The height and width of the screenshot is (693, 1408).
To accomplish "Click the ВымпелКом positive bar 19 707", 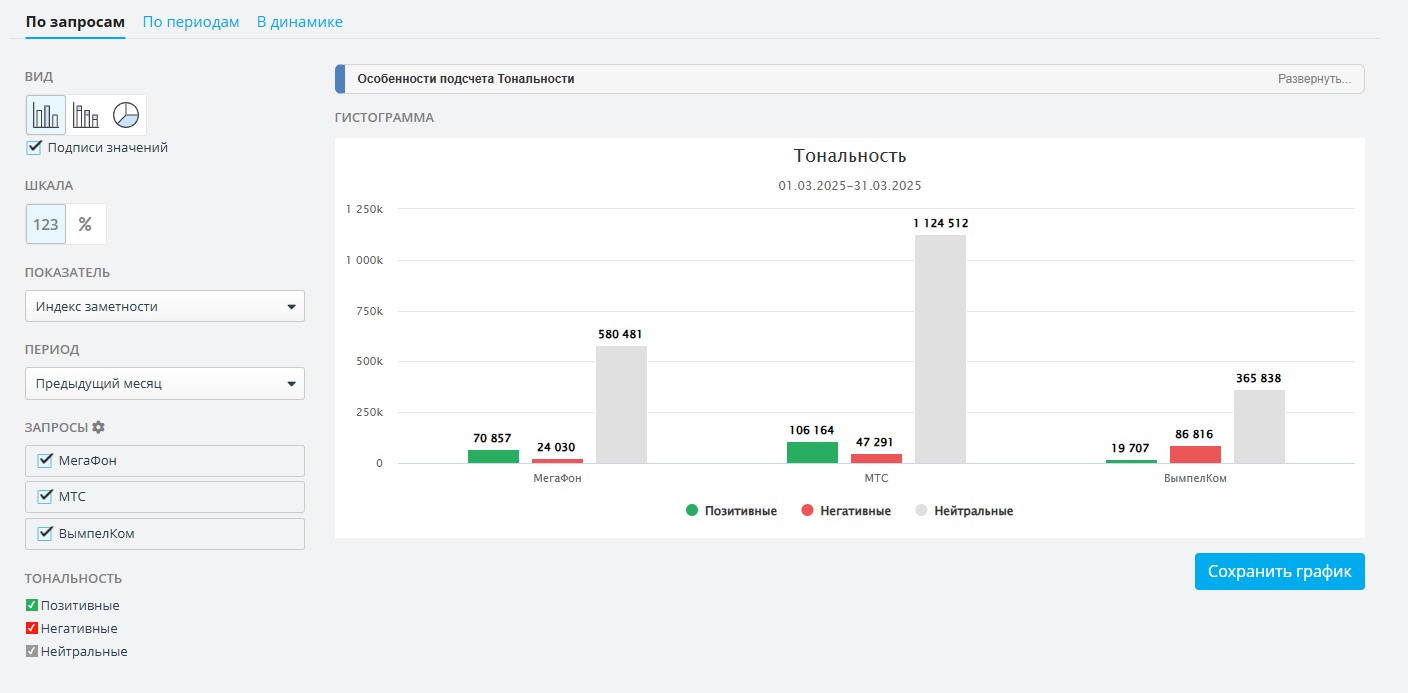I will 1131,461.
